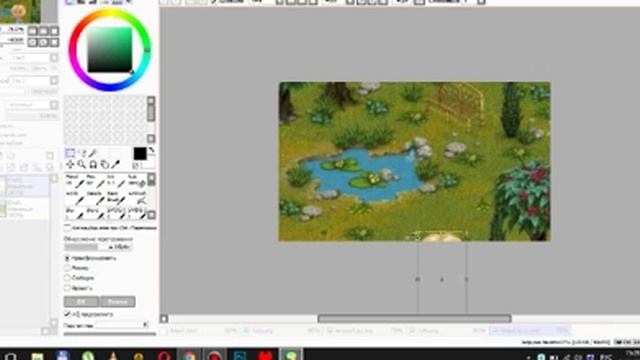Click the middle button in the navigator's upper row
640x360 pixels.
pos(43,31)
